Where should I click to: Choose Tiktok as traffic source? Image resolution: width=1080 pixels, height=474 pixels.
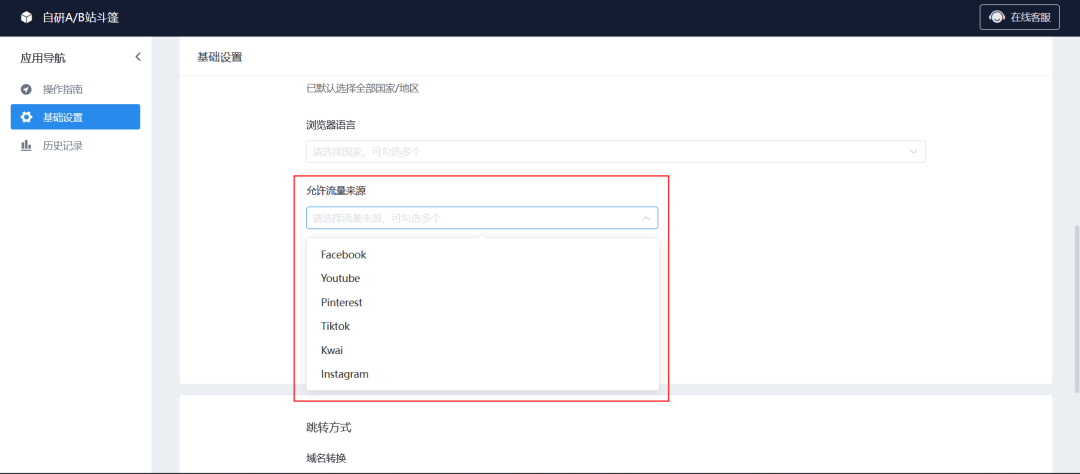[x=483, y=327]
